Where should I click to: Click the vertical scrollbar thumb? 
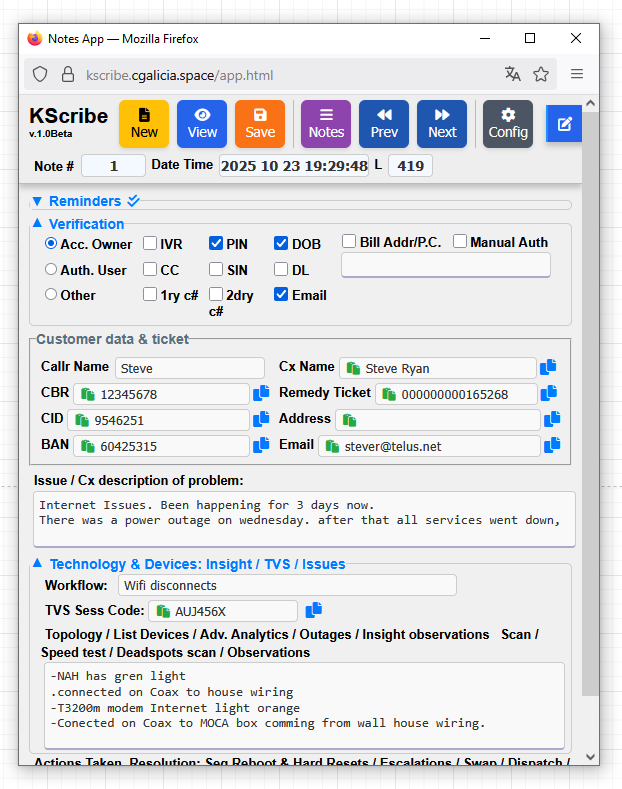coord(590,404)
